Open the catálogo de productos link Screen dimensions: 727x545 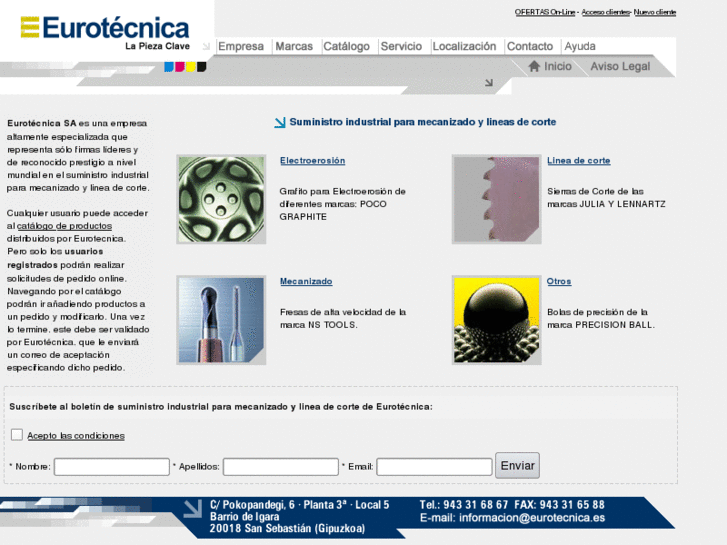64,226
